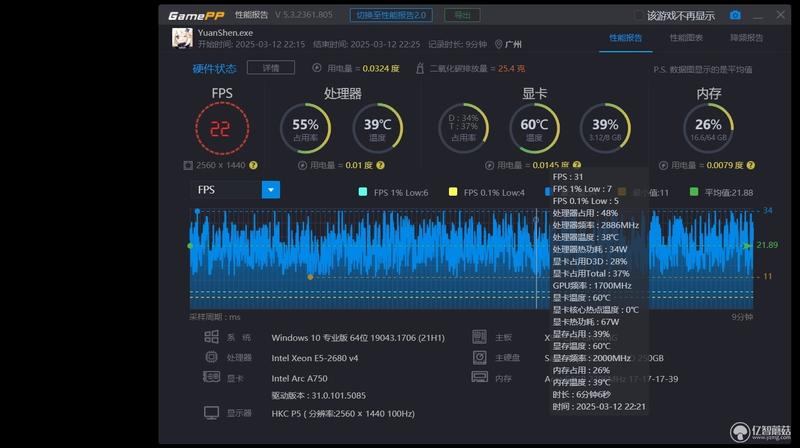
Task: Click the driver version 31.0.101.5085 text
Action: point(318,395)
